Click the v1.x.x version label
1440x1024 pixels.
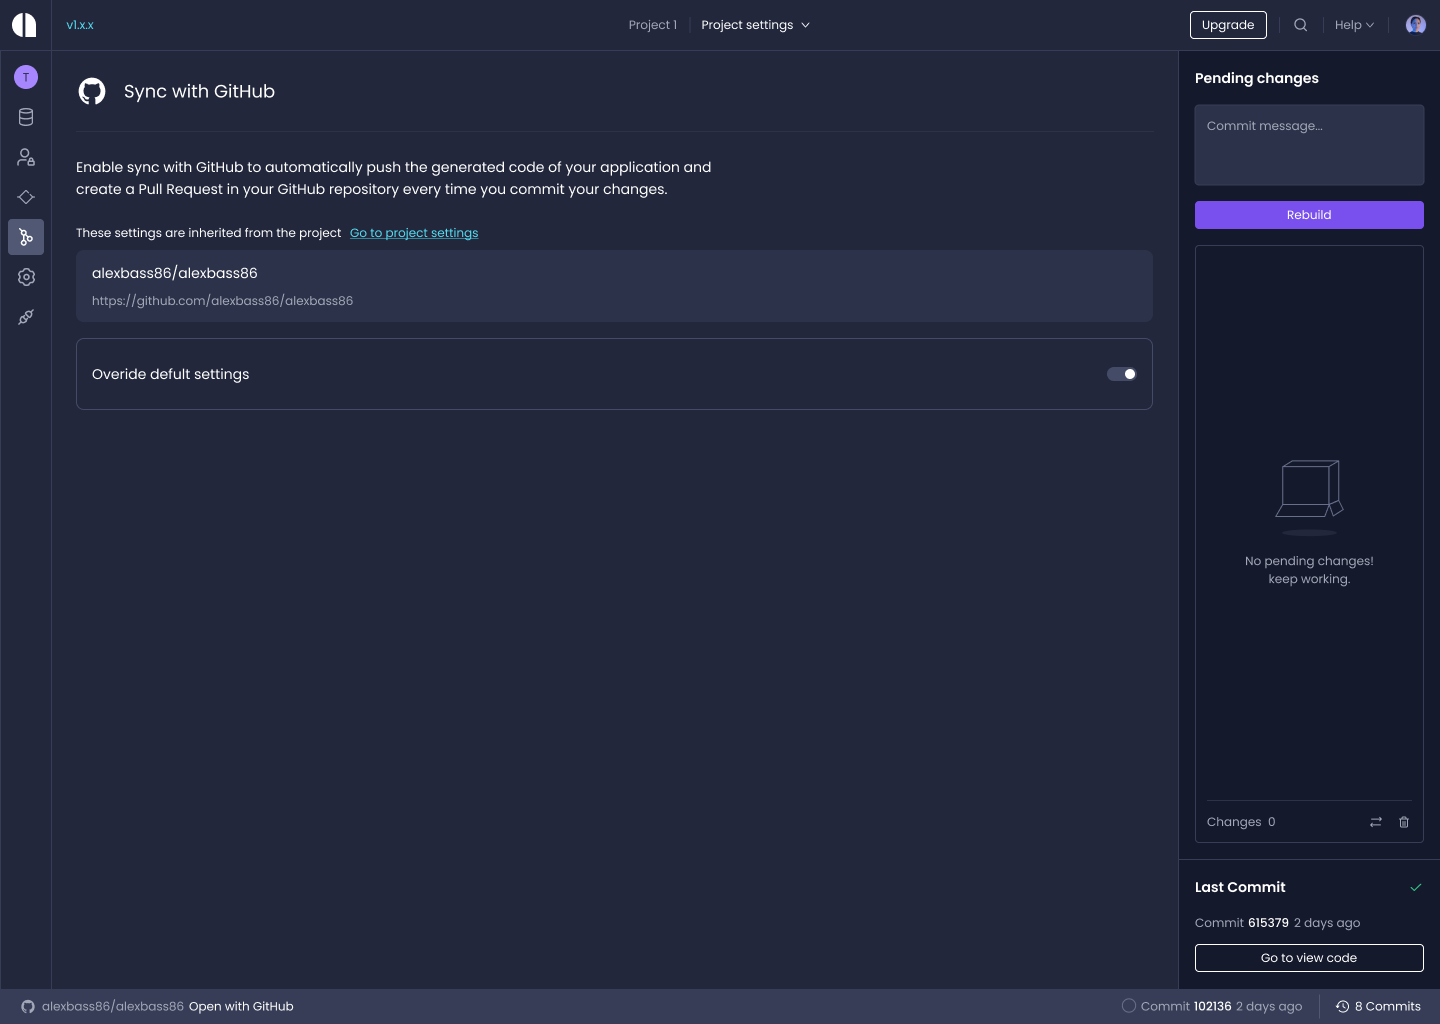click(80, 25)
